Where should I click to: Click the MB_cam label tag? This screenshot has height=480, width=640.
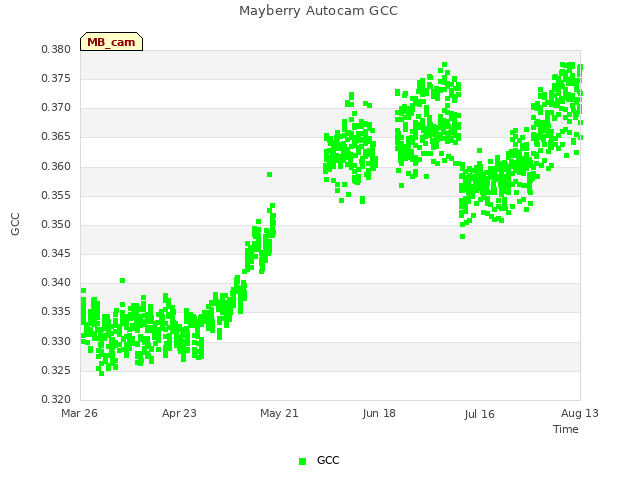coord(111,42)
